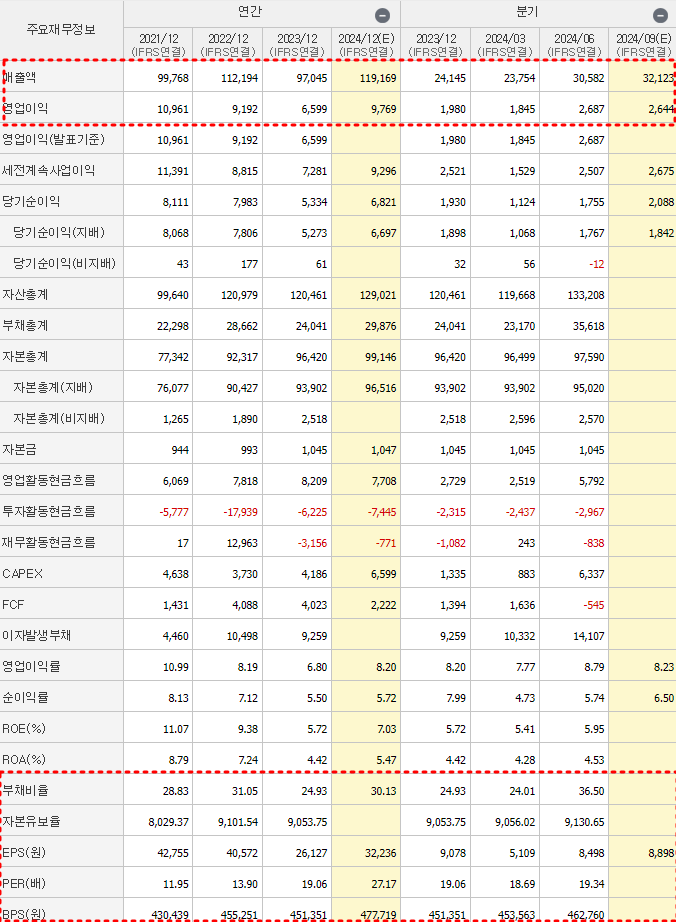Select the 자본유보율 row label
Image resolution: width=676 pixels, height=922 pixels.
[31, 821]
